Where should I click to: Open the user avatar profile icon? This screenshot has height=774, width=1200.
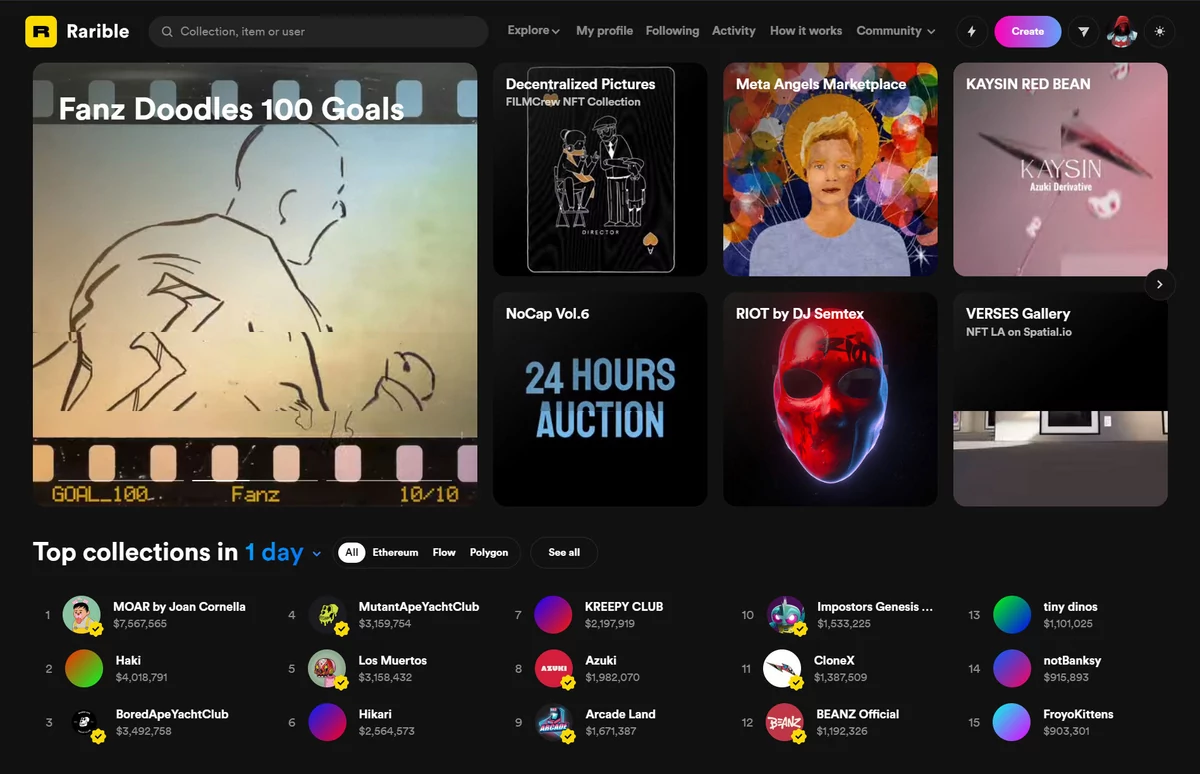point(1122,32)
